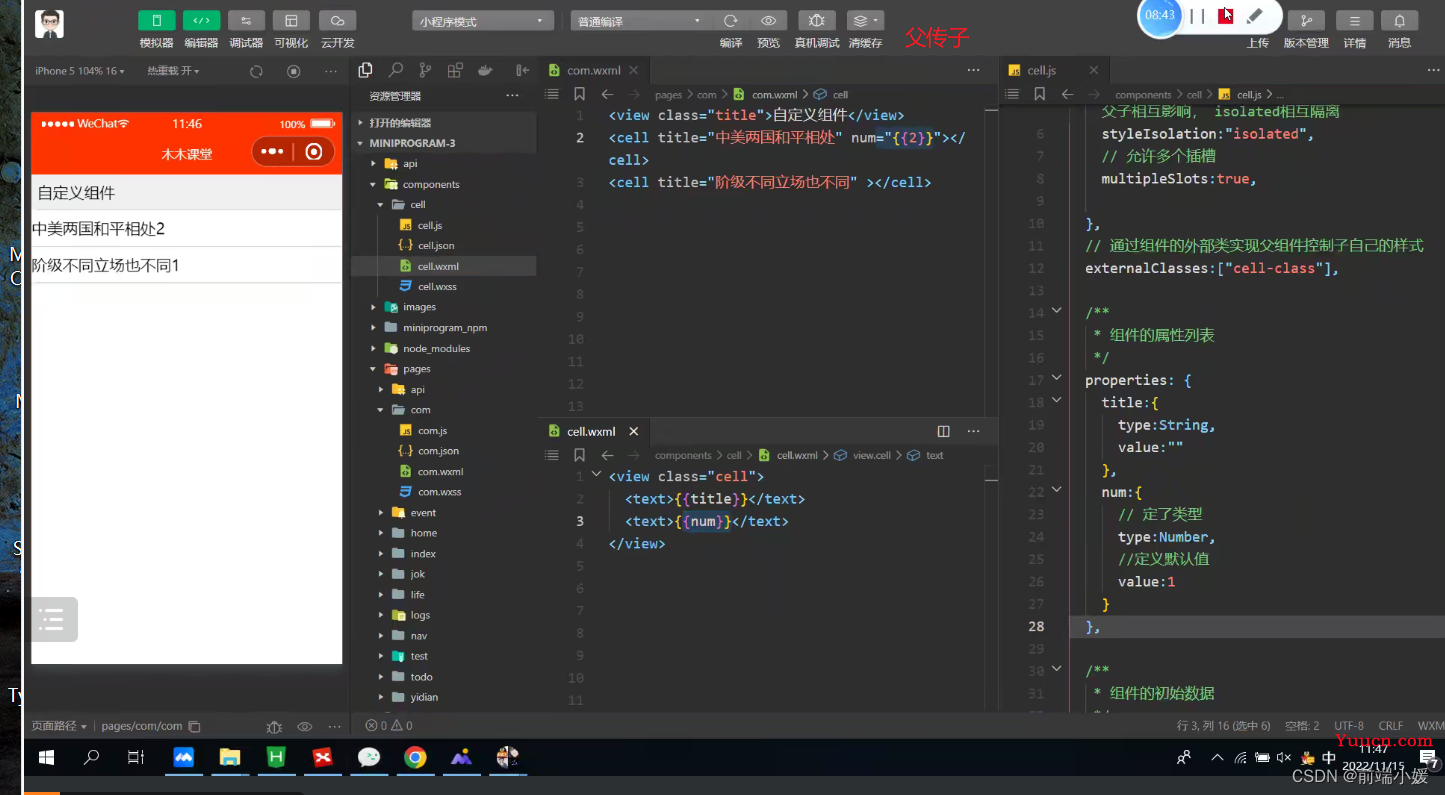Click the 真机调试 bug icon
1445x795 pixels.
(817, 21)
